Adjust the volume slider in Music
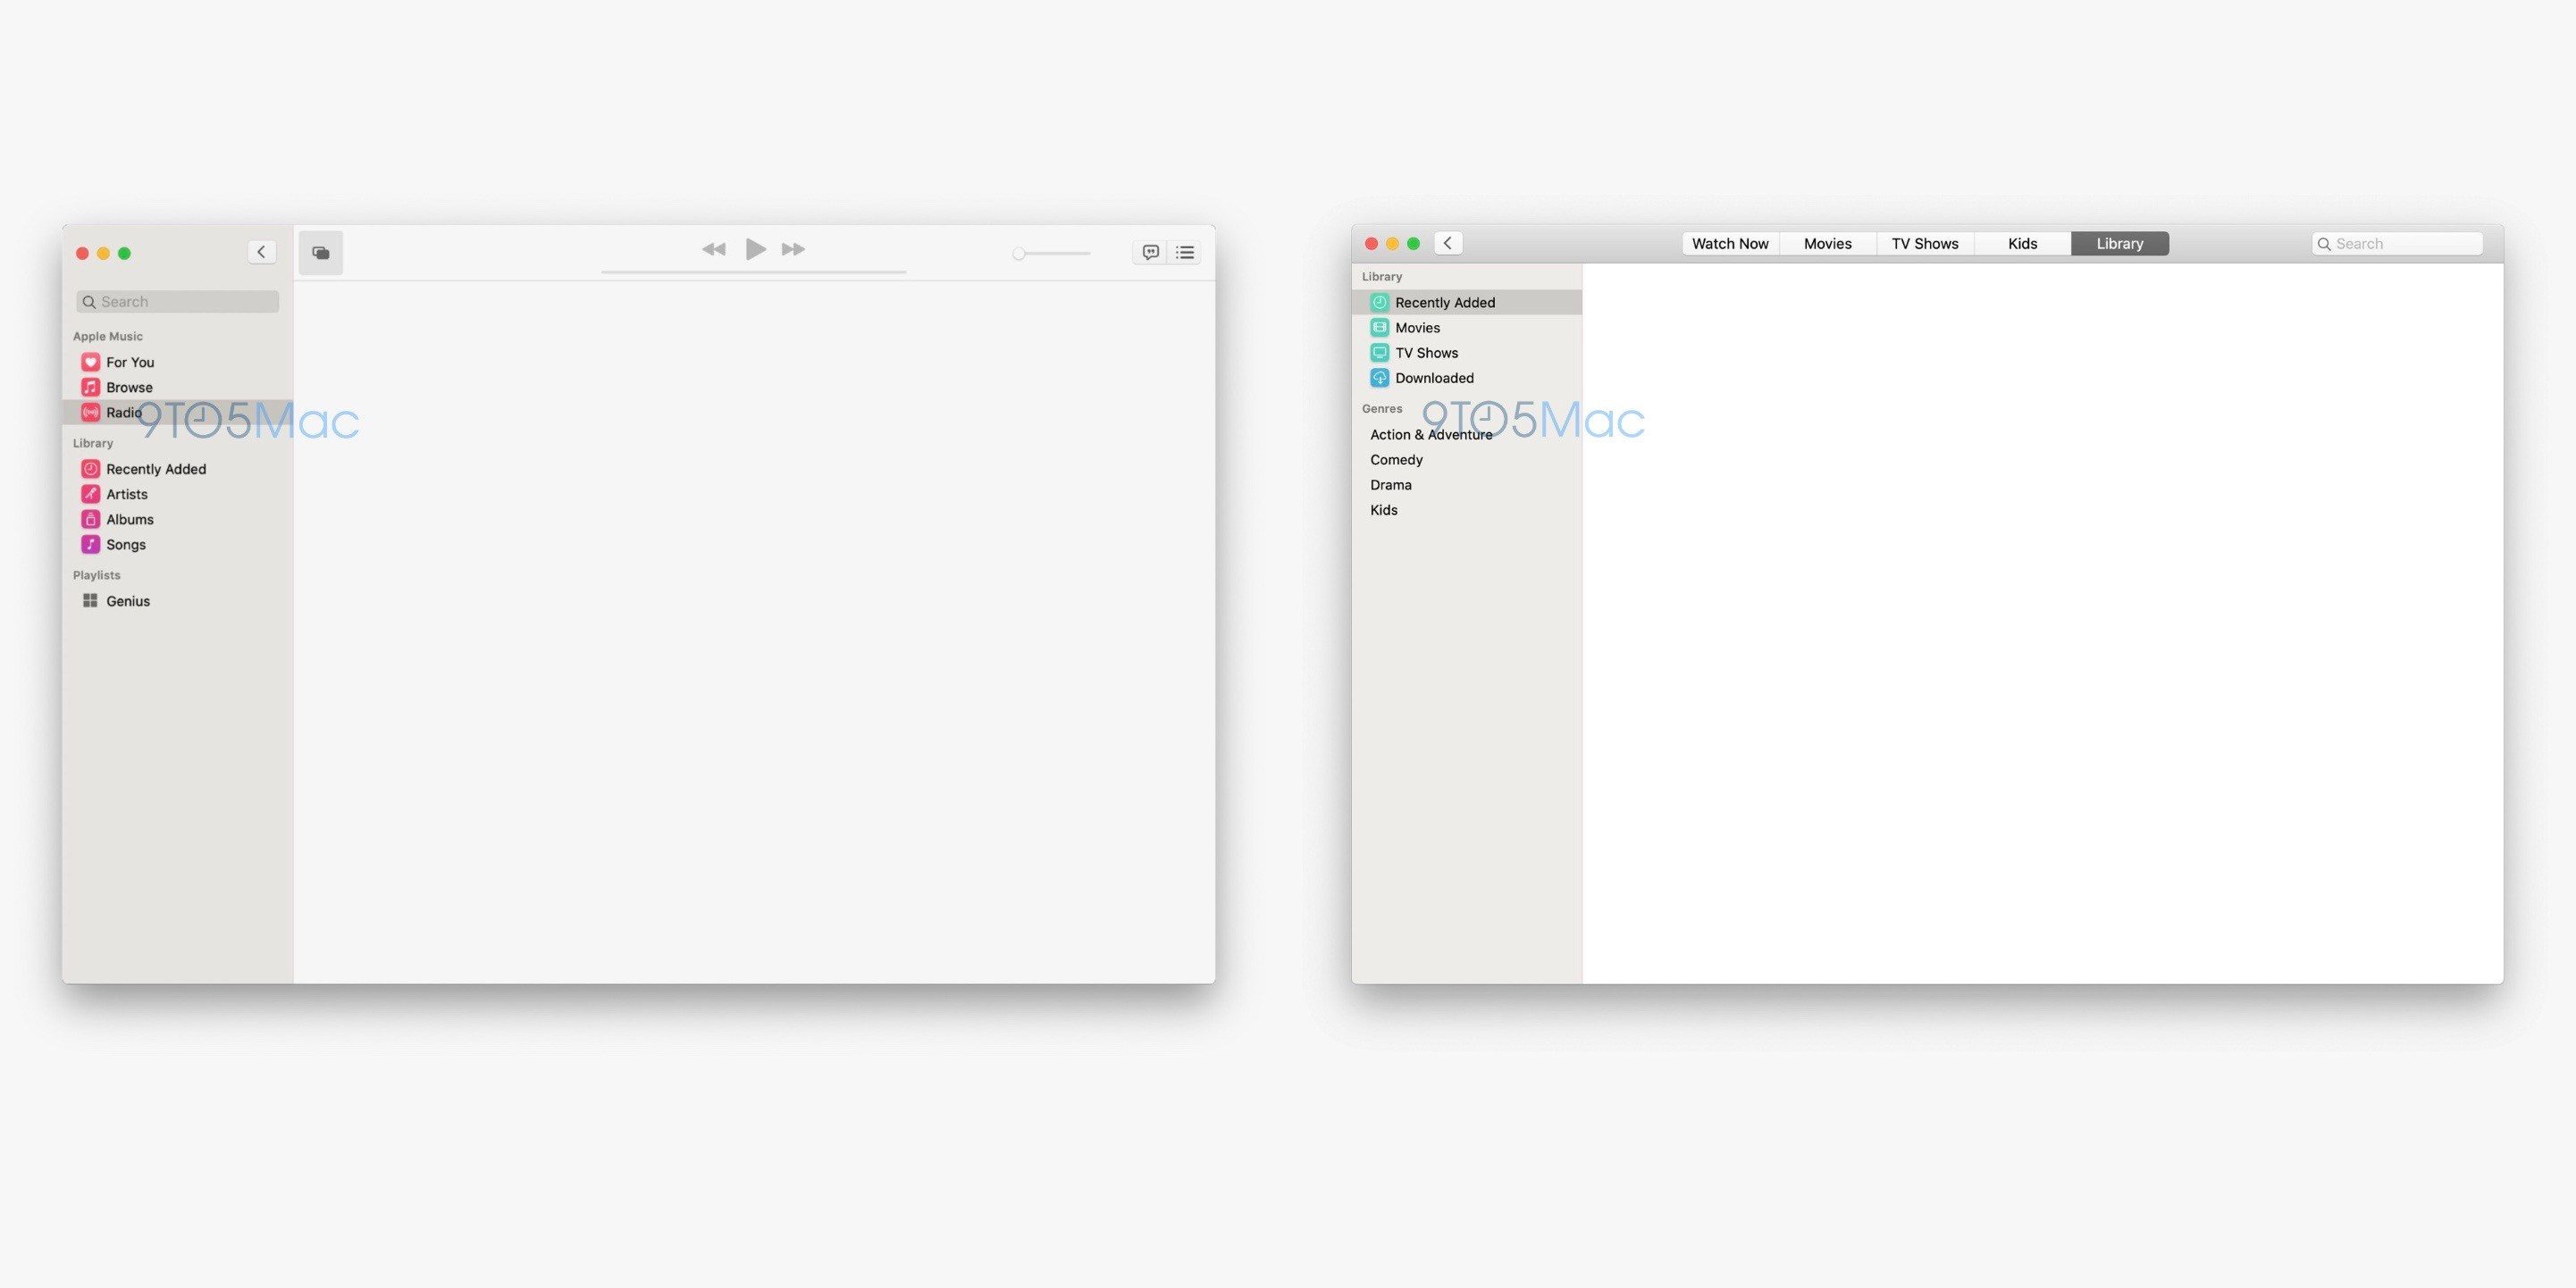The width and height of the screenshot is (2576, 1288). [x=1050, y=254]
